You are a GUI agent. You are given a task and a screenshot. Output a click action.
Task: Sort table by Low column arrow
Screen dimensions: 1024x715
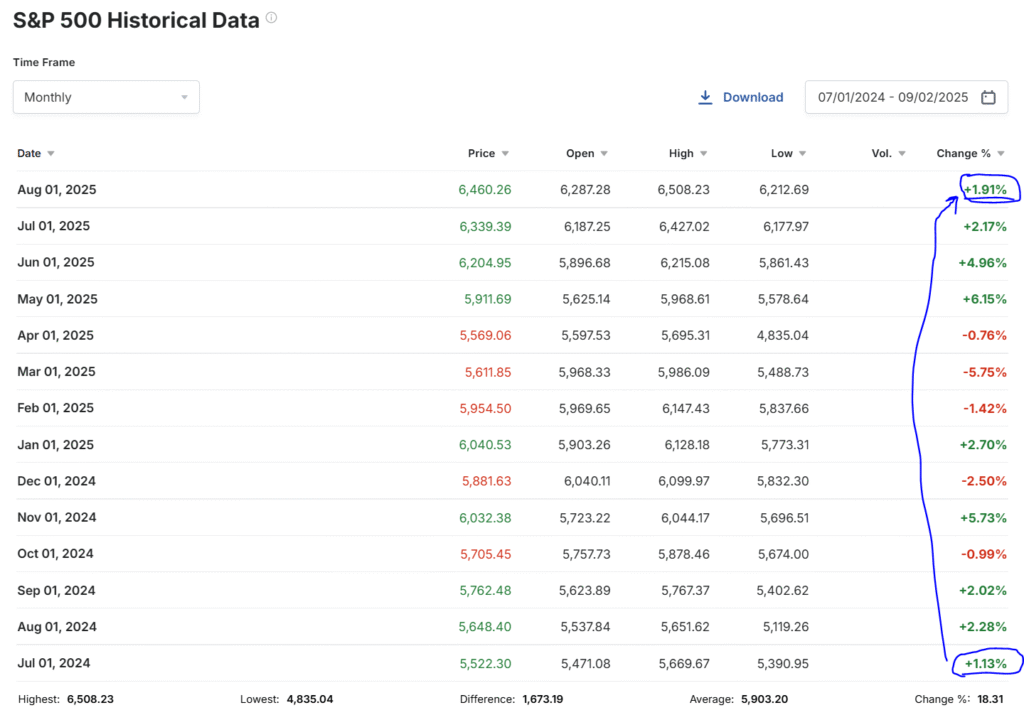[x=803, y=153]
